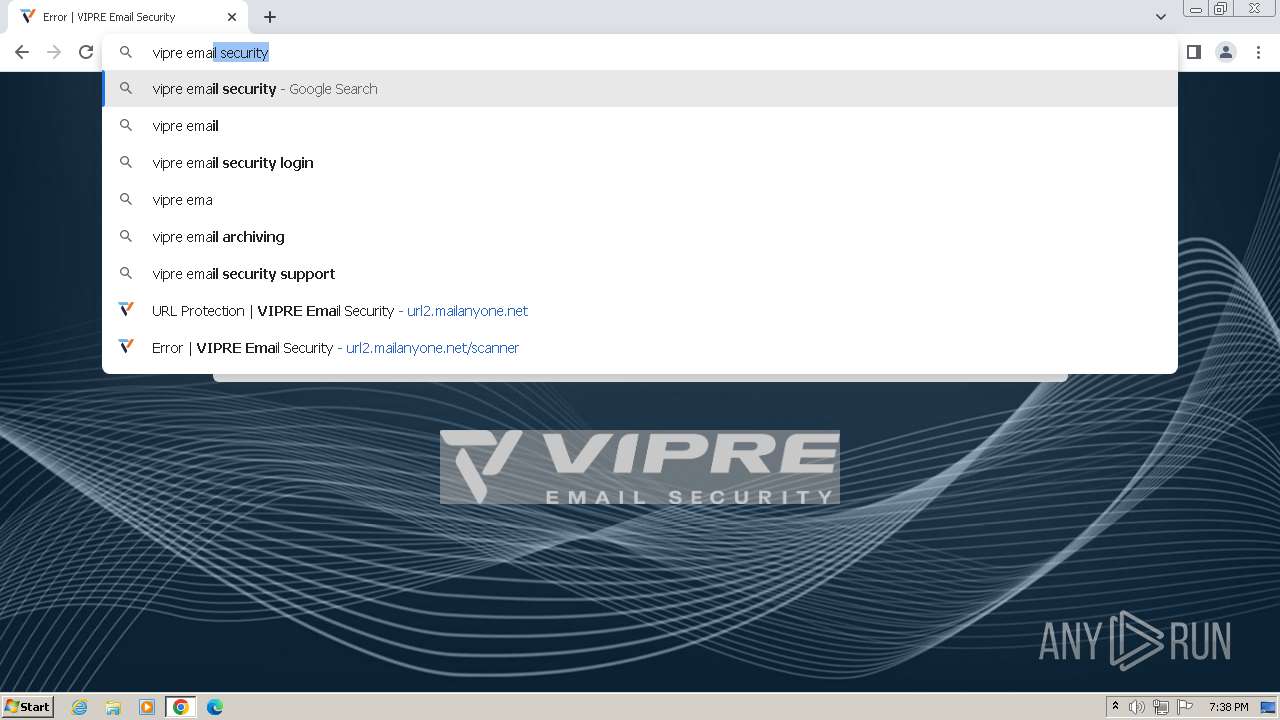
Task: Launch Internet Explorer from the taskbar
Action: (80, 707)
